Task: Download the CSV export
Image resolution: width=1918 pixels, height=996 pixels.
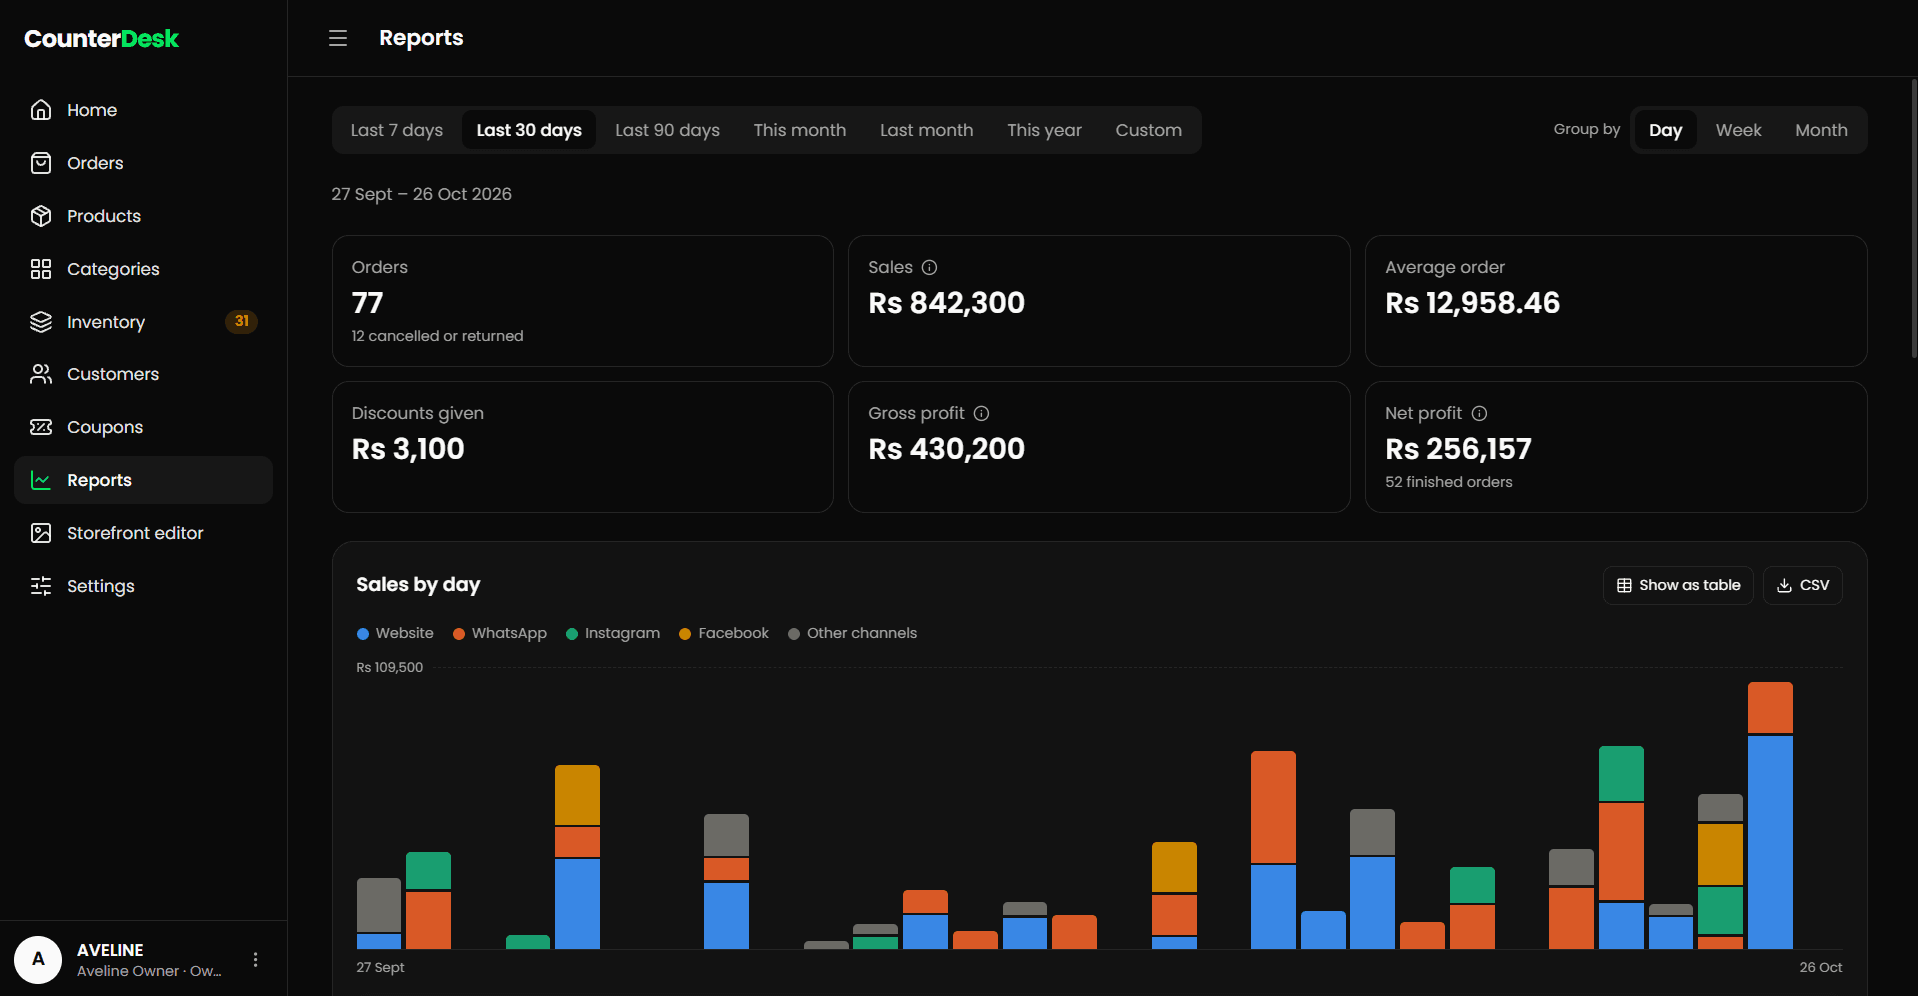Action: 1803,585
